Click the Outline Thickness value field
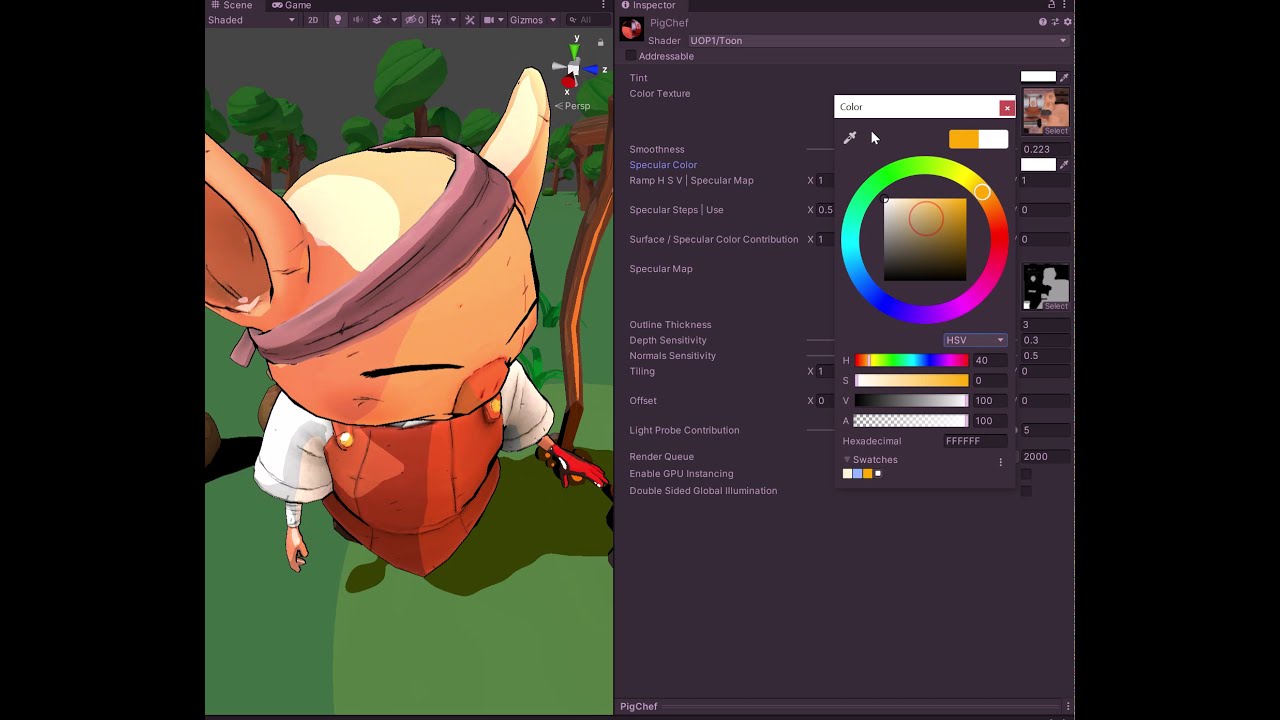This screenshot has width=1280, height=720. tap(1045, 325)
